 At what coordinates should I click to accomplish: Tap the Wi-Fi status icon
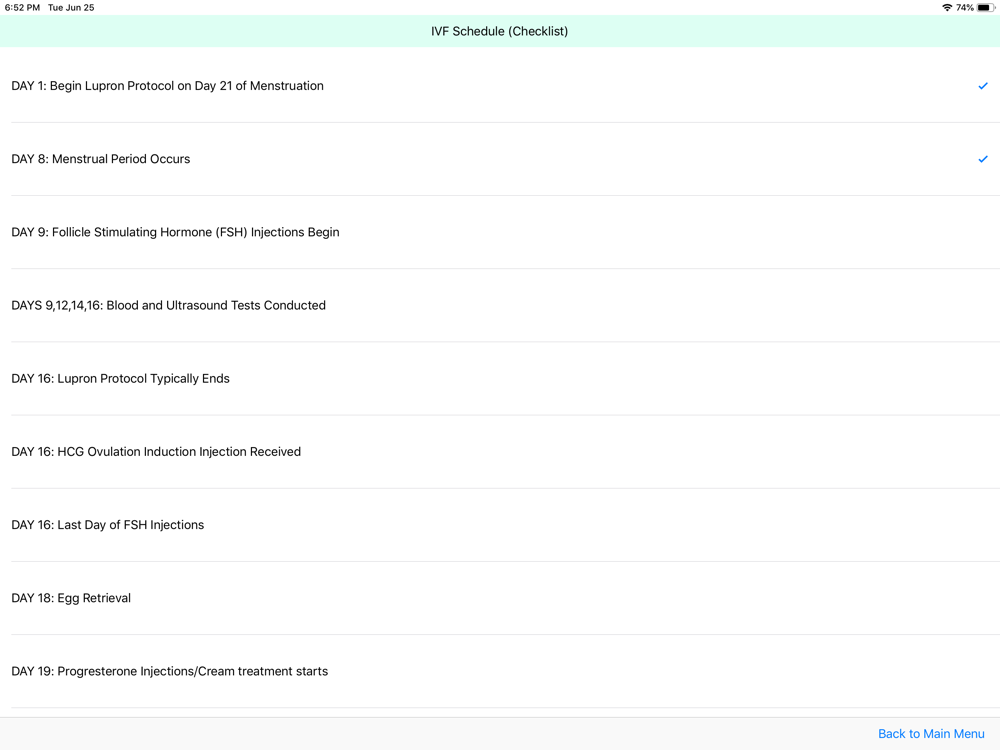coord(946,8)
